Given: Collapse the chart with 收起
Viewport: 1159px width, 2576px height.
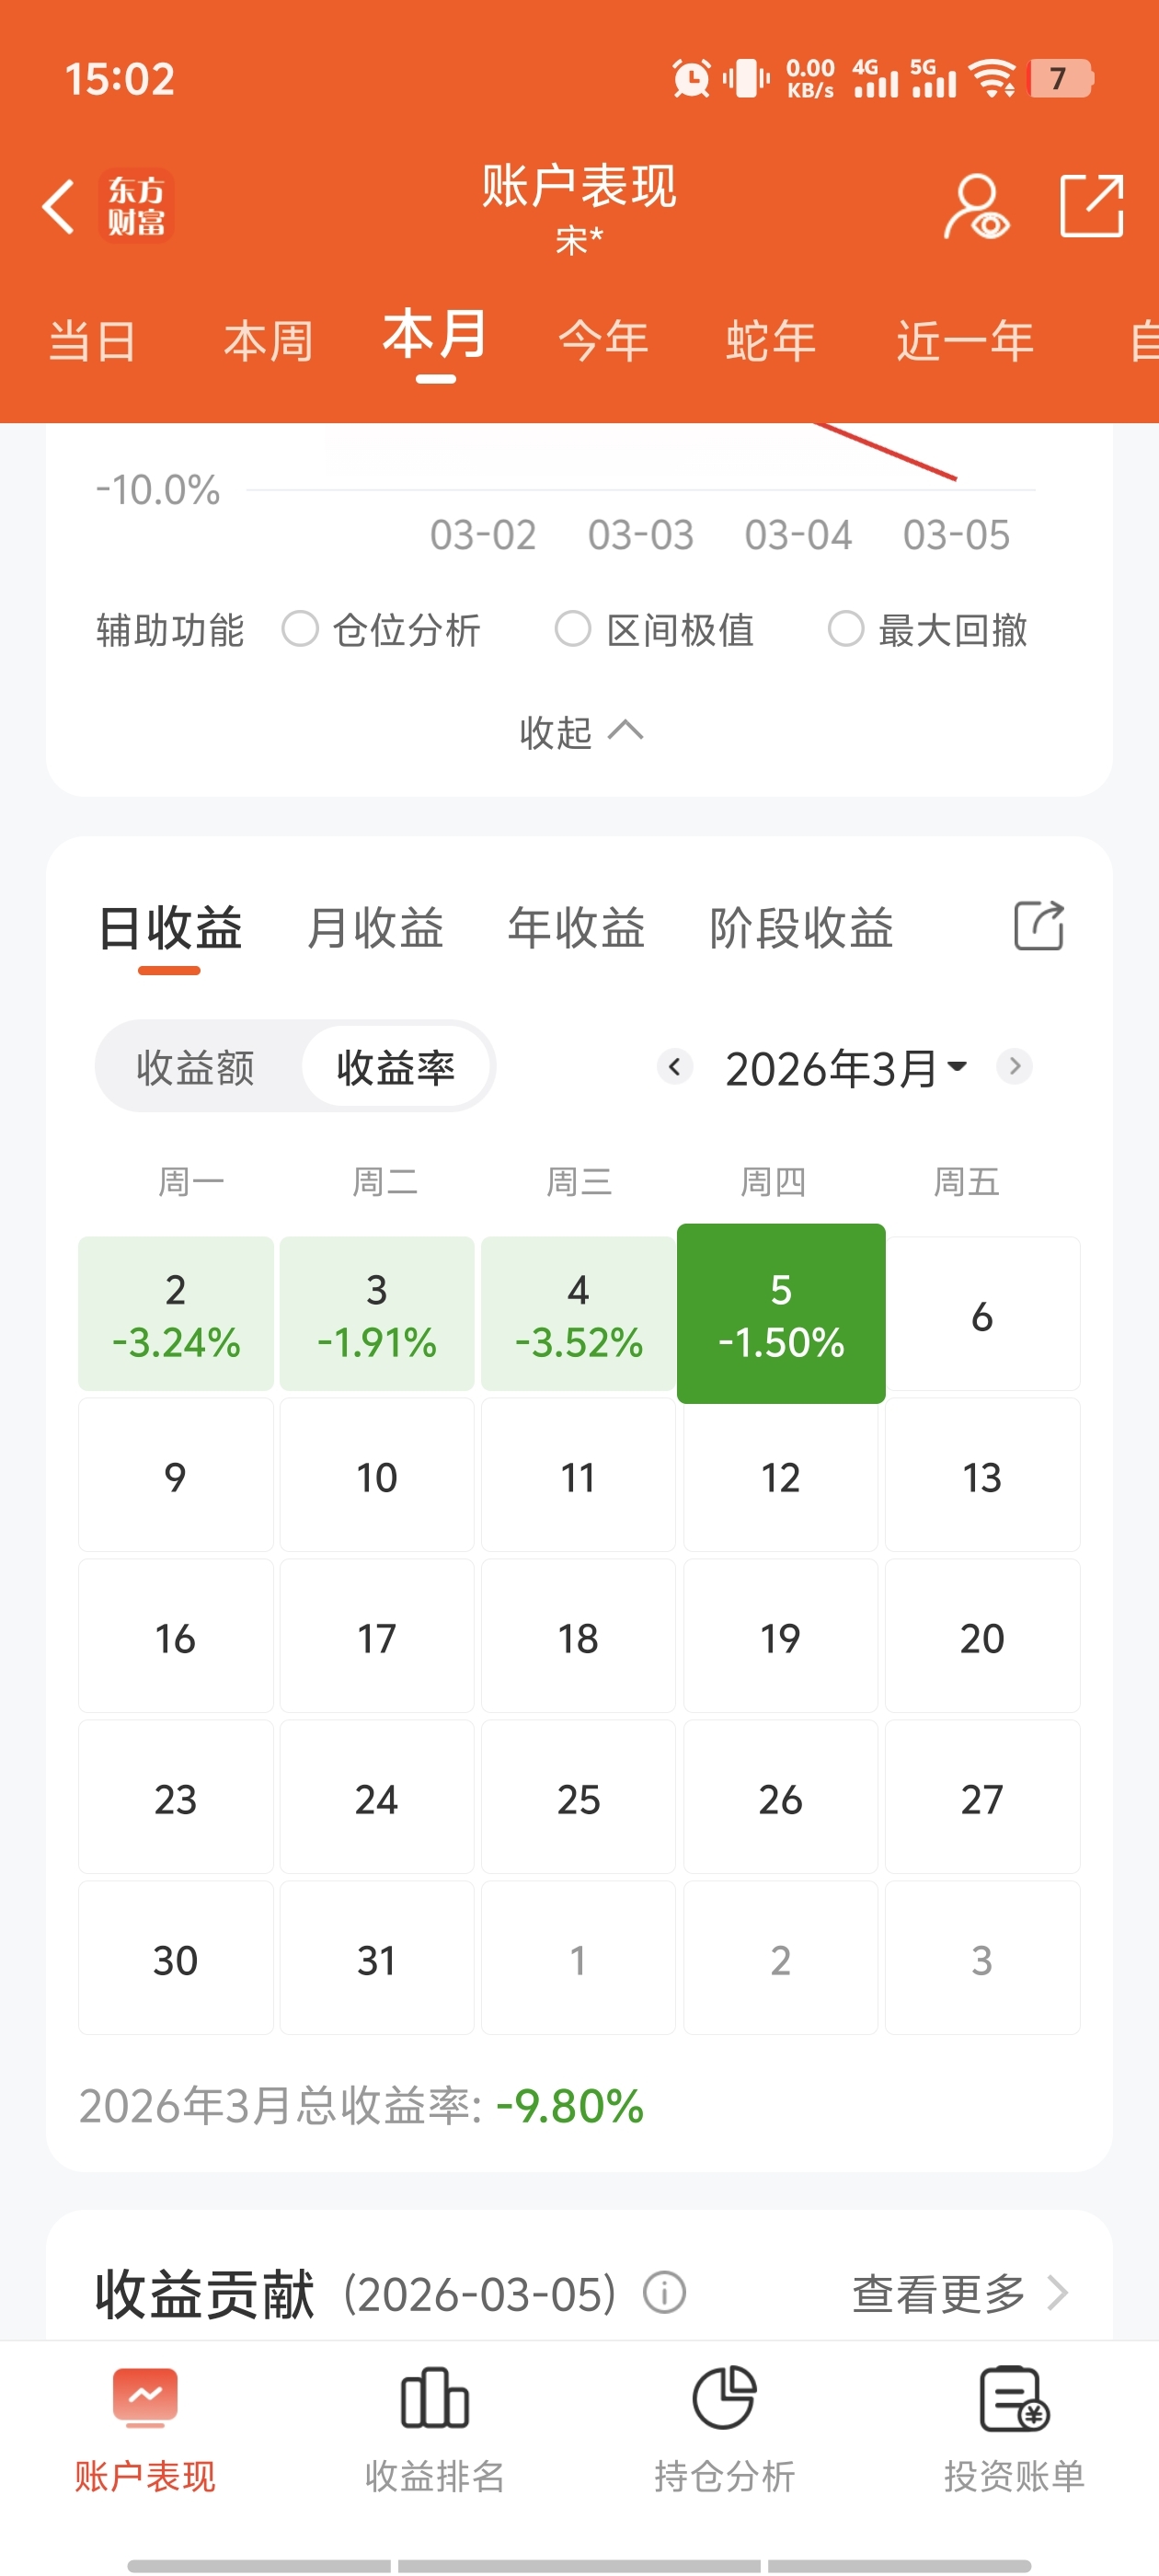Looking at the screenshot, I should [x=580, y=732].
